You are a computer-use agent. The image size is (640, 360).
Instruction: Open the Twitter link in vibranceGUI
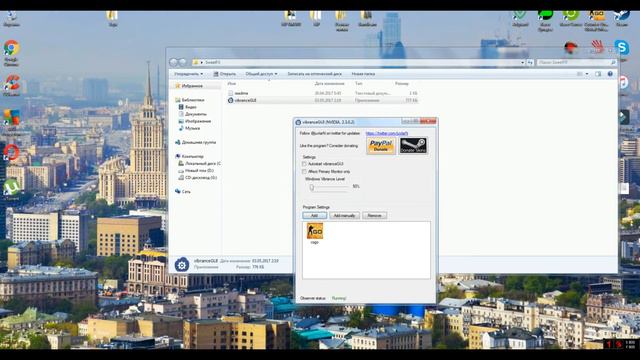click(x=387, y=133)
